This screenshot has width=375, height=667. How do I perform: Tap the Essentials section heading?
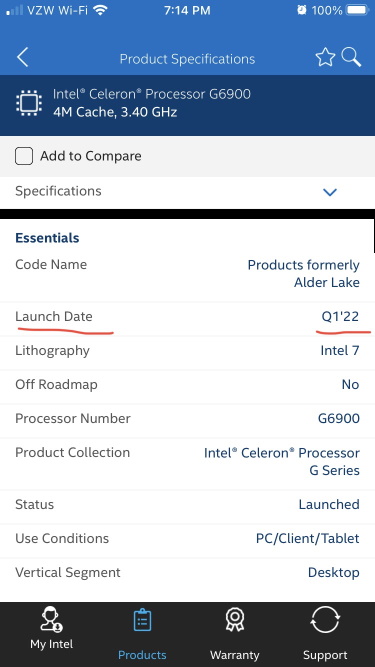click(x=47, y=238)
